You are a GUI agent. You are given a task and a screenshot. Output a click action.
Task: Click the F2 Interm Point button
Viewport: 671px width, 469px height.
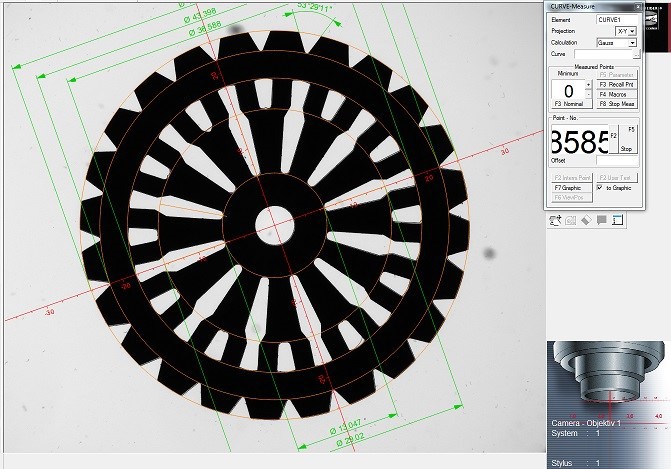572,178
